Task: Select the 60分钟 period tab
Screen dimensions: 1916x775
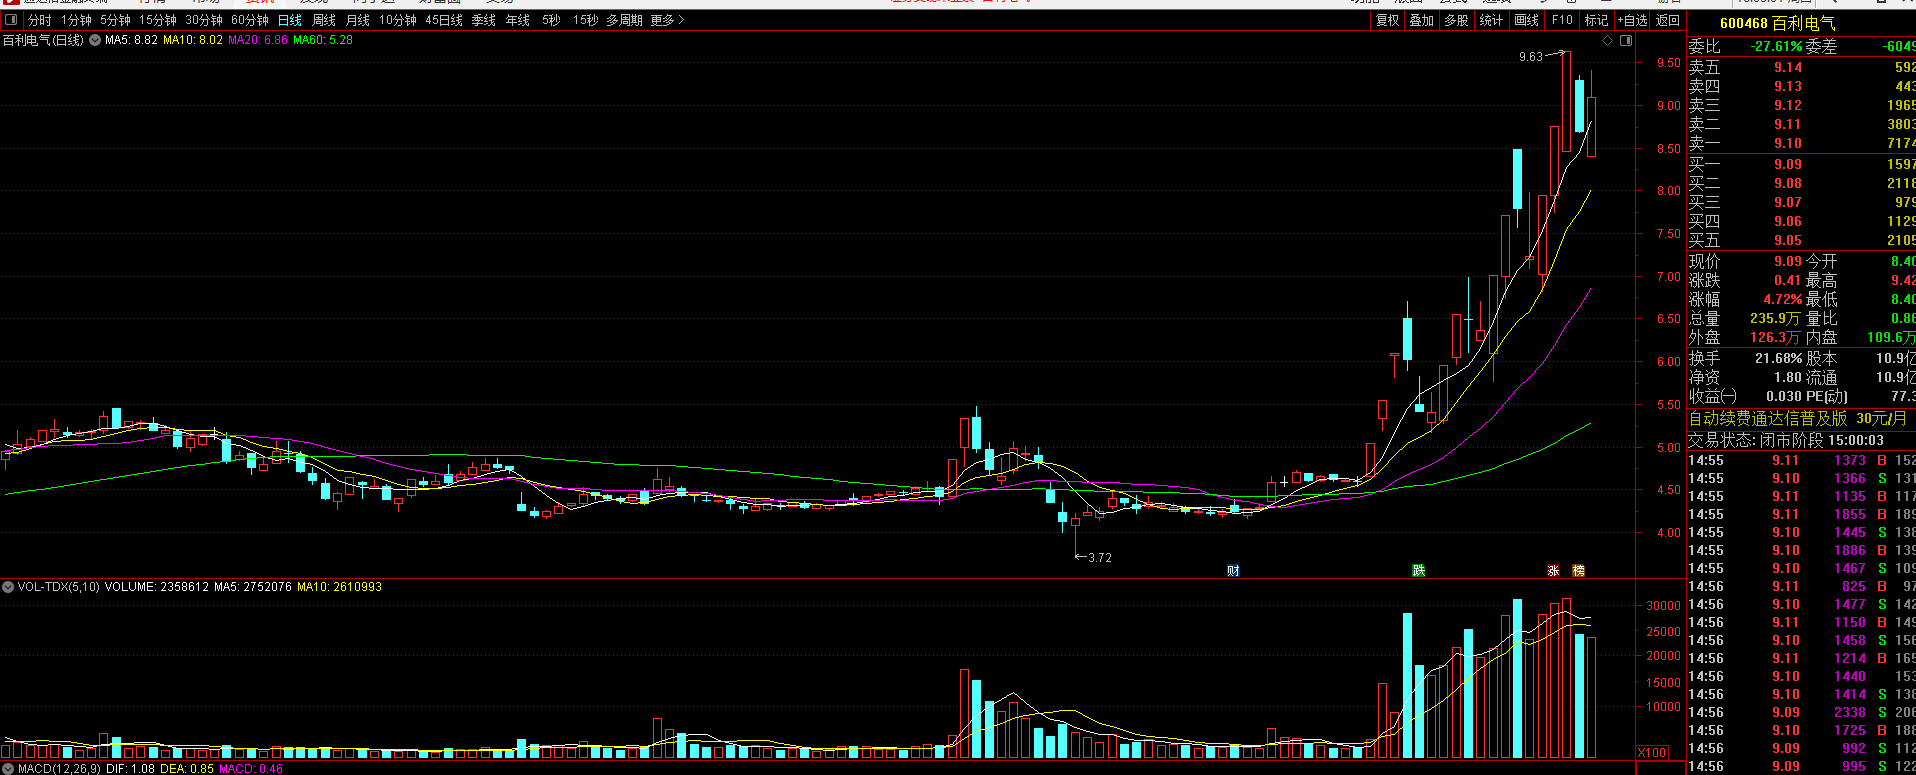Action: point(250,20)
